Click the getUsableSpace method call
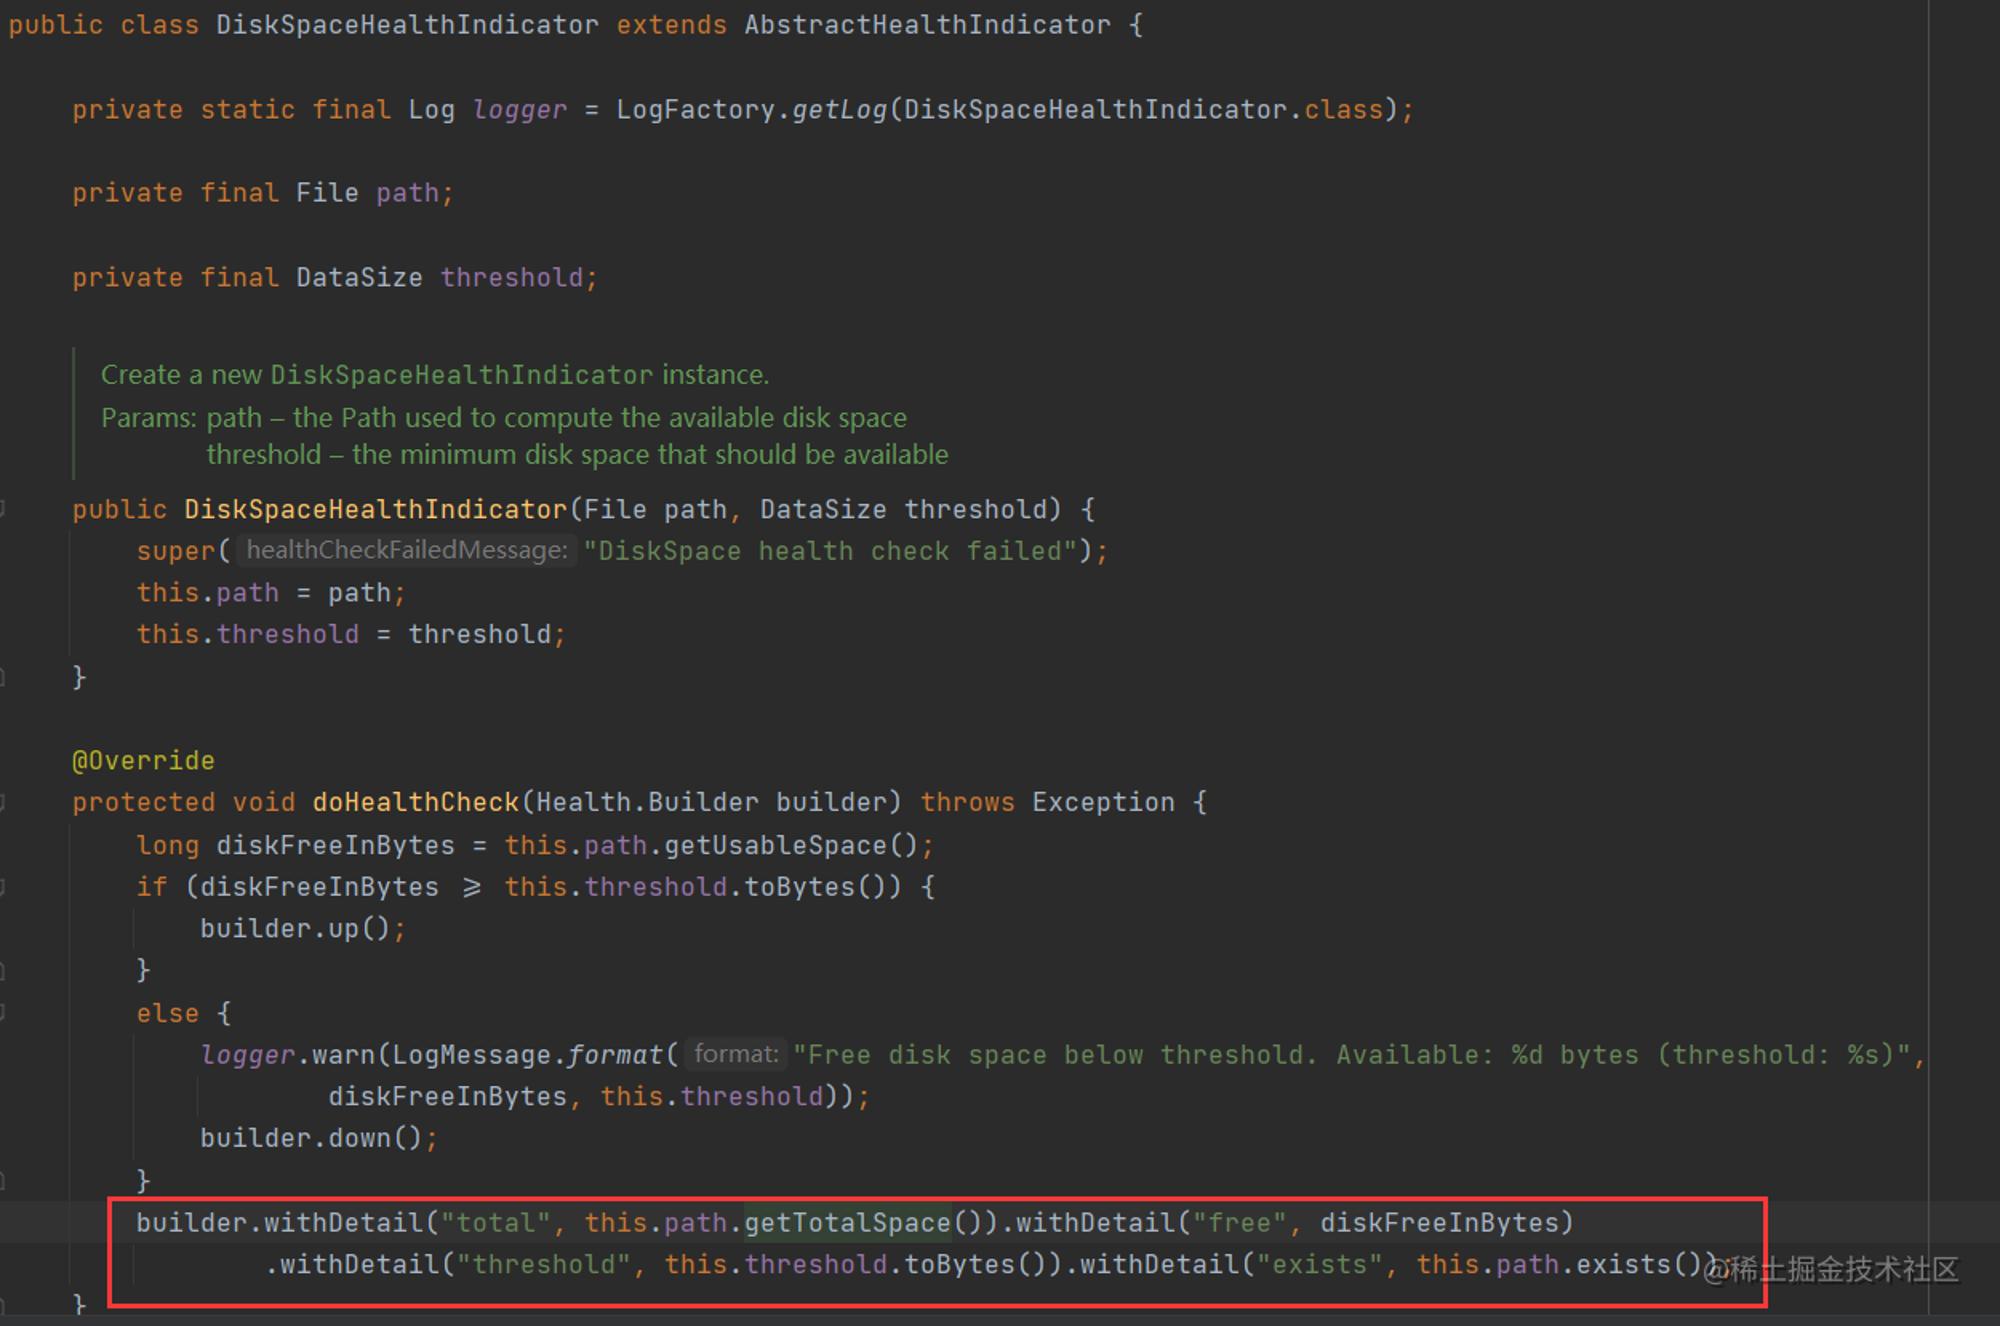 [x=775, y=845]
